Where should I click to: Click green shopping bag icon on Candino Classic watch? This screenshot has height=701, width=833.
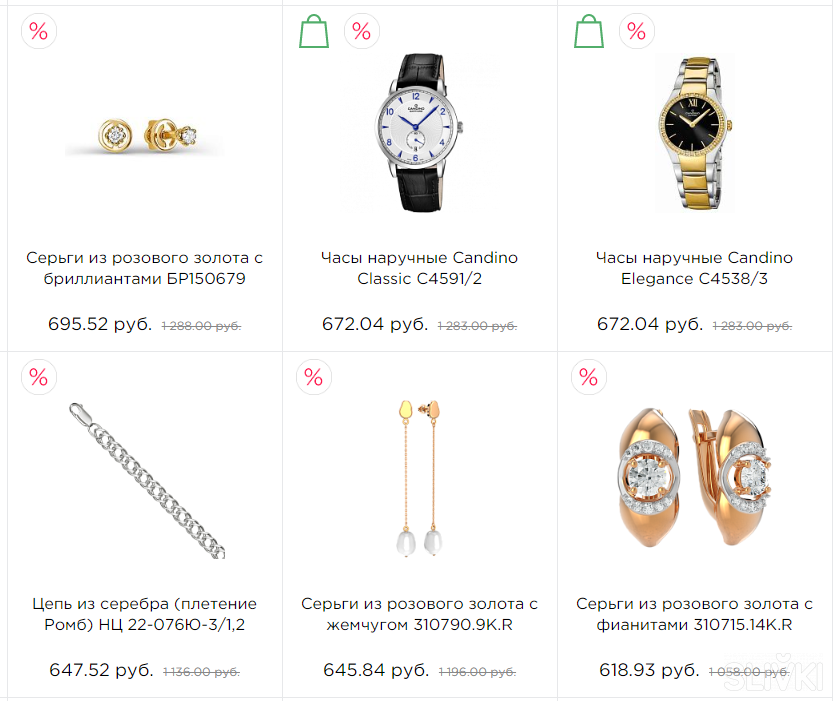[314, 31]
